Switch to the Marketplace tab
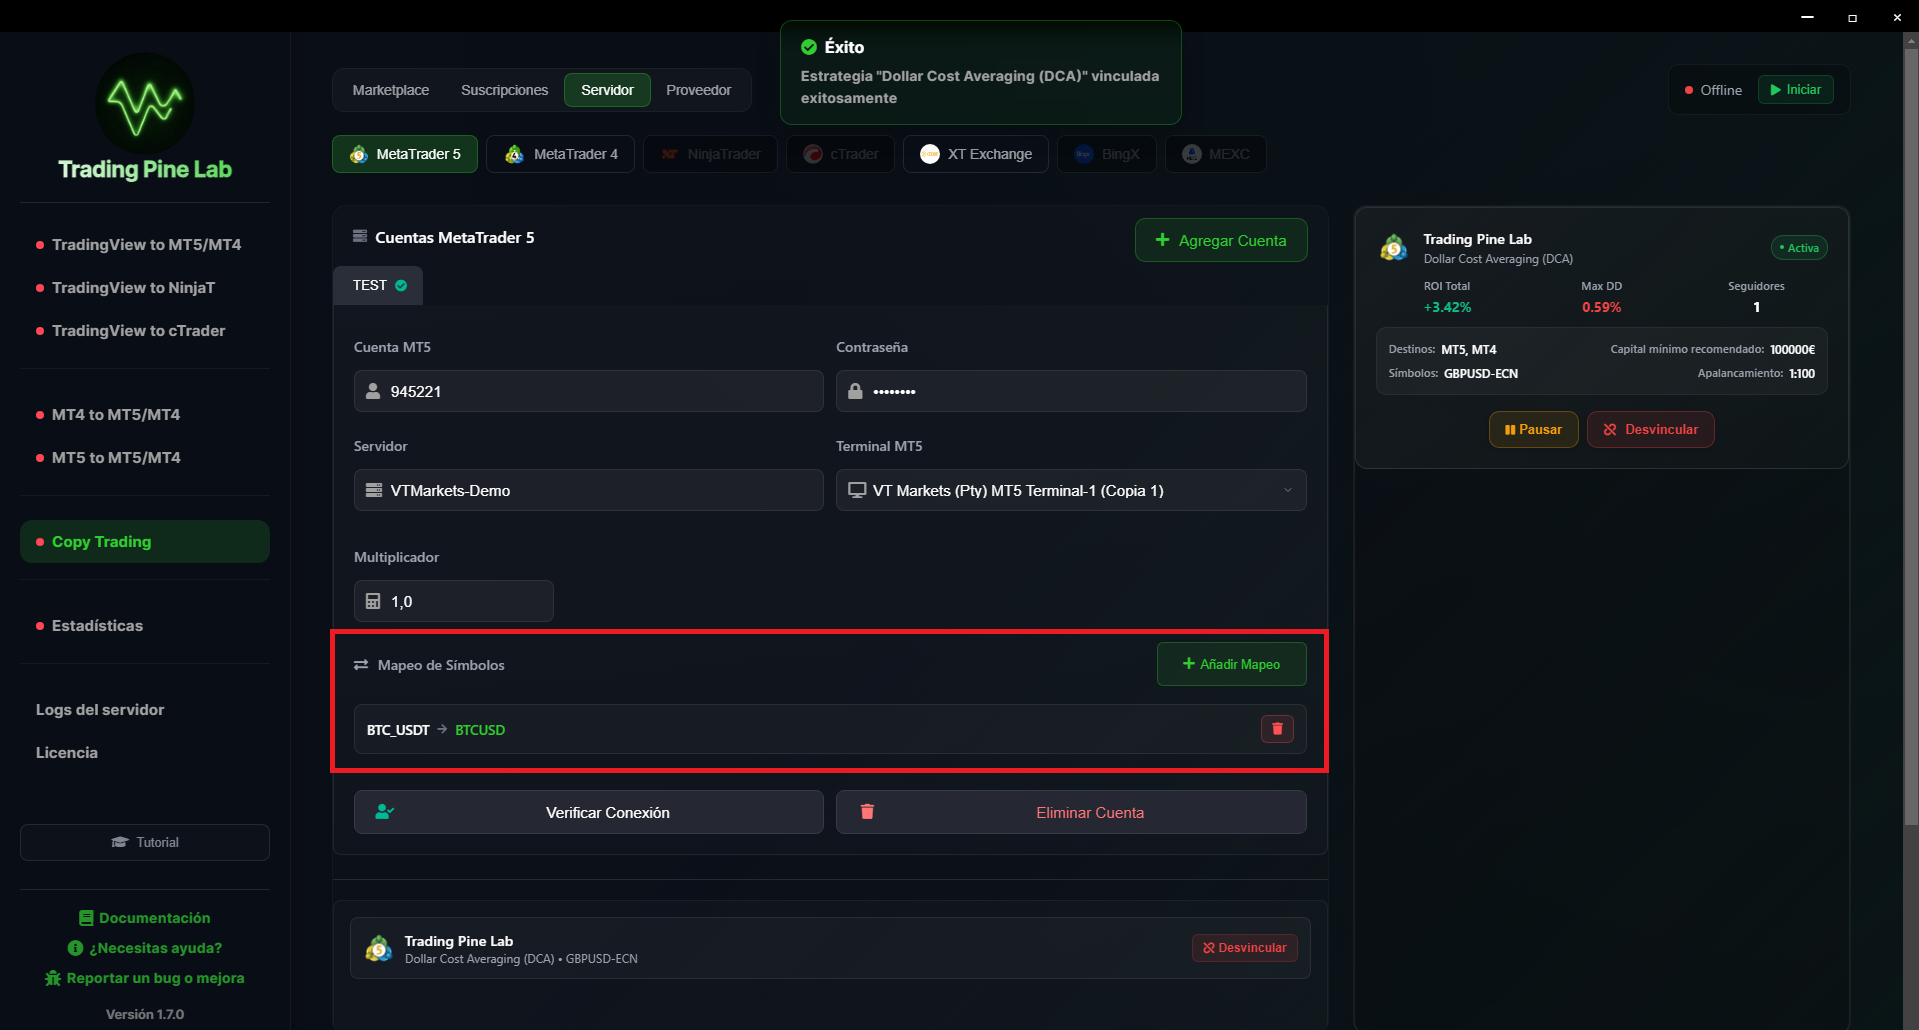Screen dimensions: 1919x1030 pyautogui.click(x=390, y=90)
